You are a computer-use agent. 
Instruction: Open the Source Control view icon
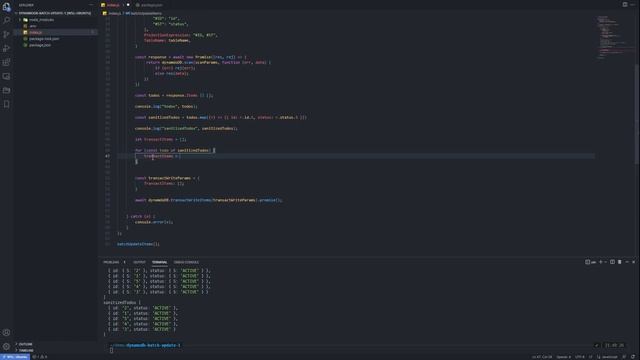pyautogui.click(x=6, y=34)
